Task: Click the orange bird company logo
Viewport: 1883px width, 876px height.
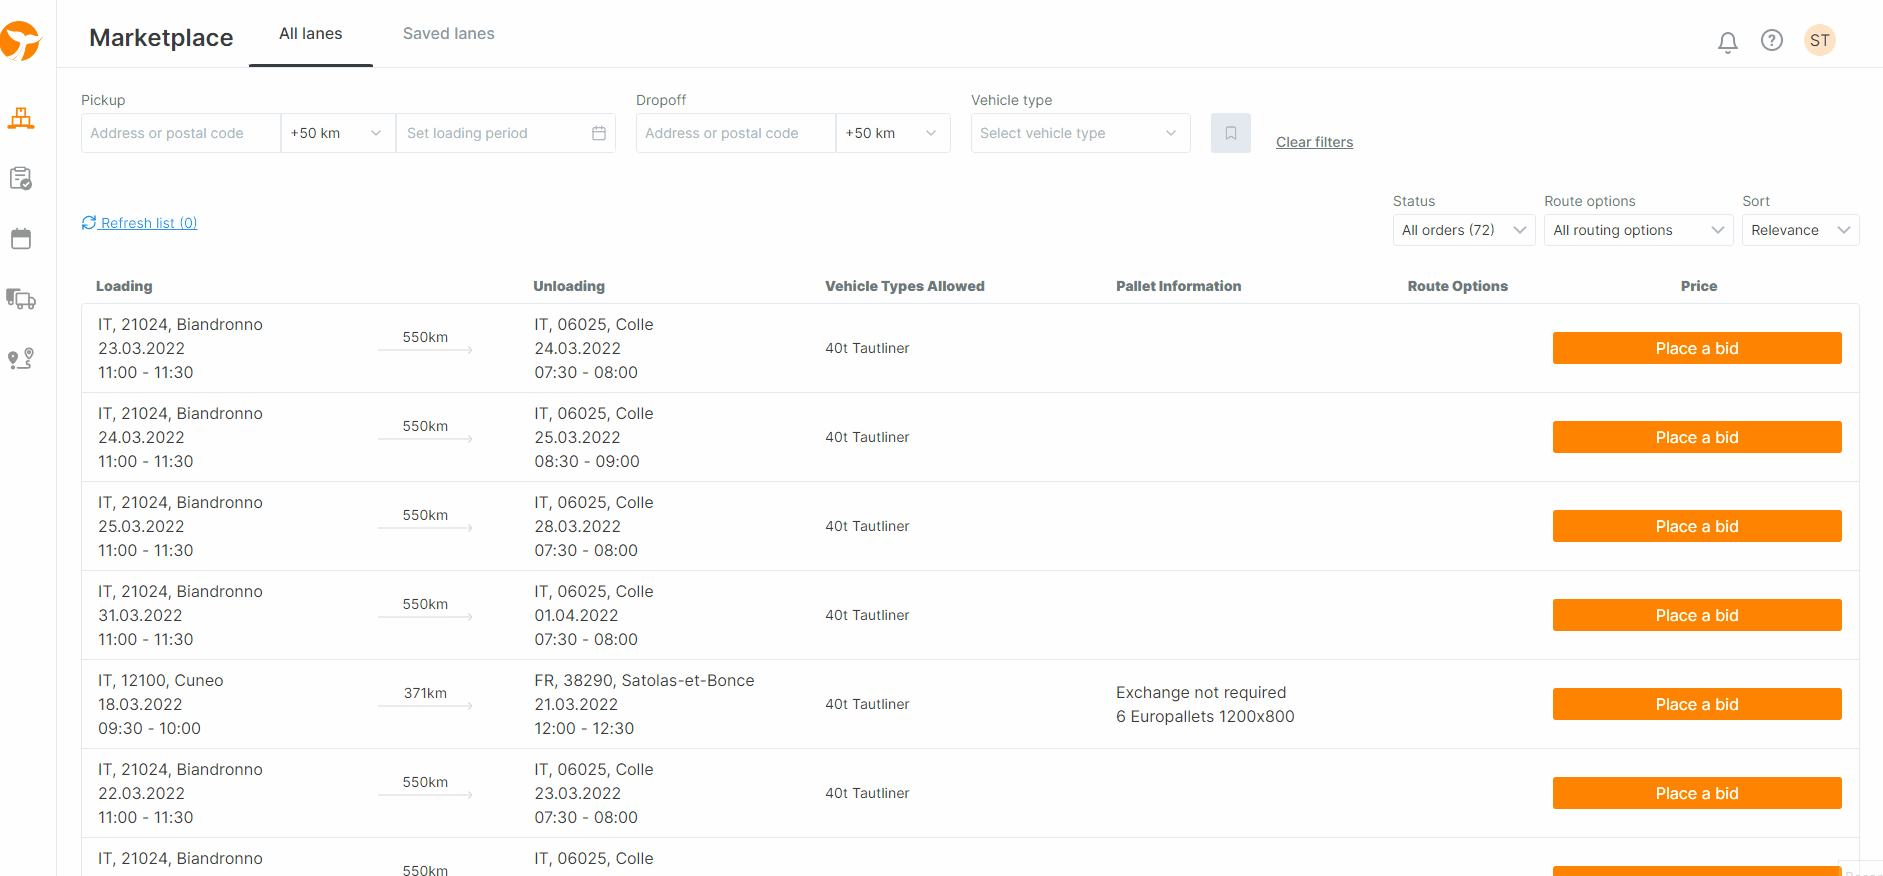Action: tap(20, 41)
